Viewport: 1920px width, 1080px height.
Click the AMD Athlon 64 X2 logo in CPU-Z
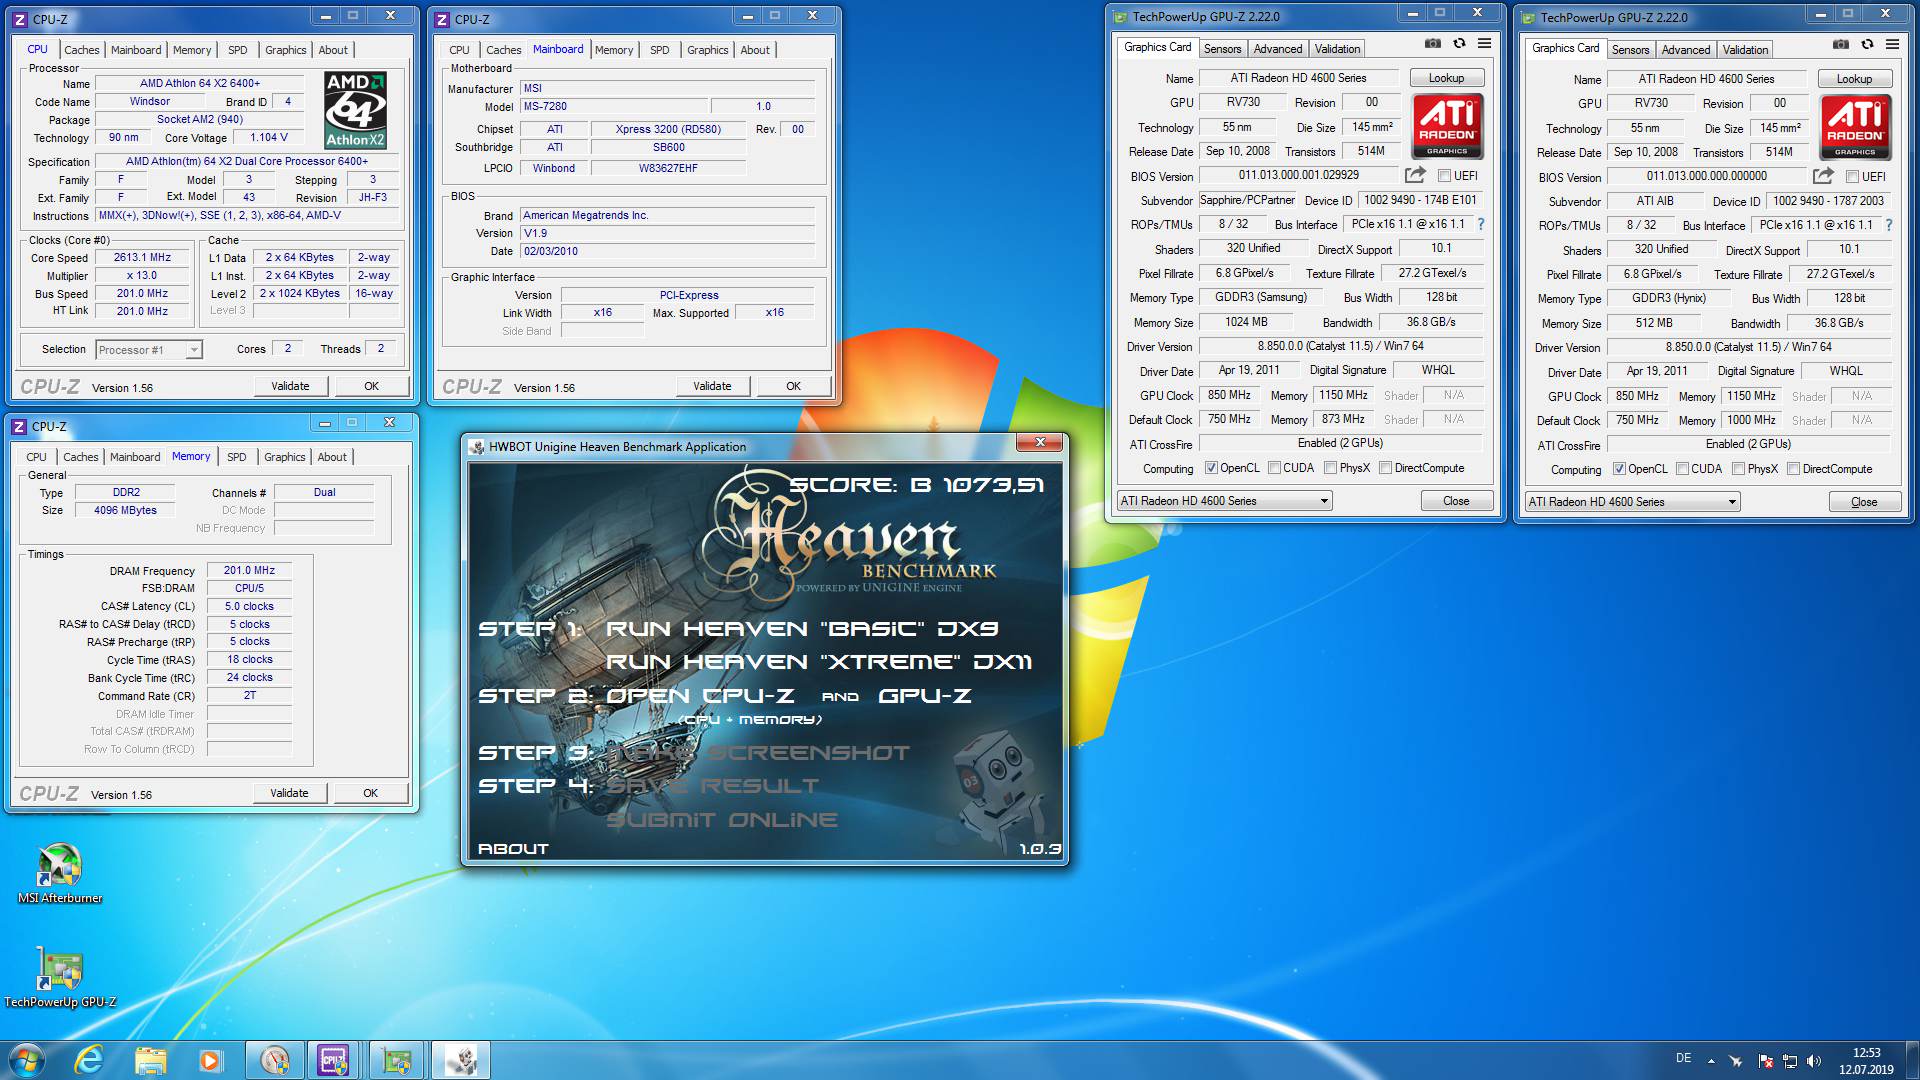pyautogui.click(x=355, y=110)
